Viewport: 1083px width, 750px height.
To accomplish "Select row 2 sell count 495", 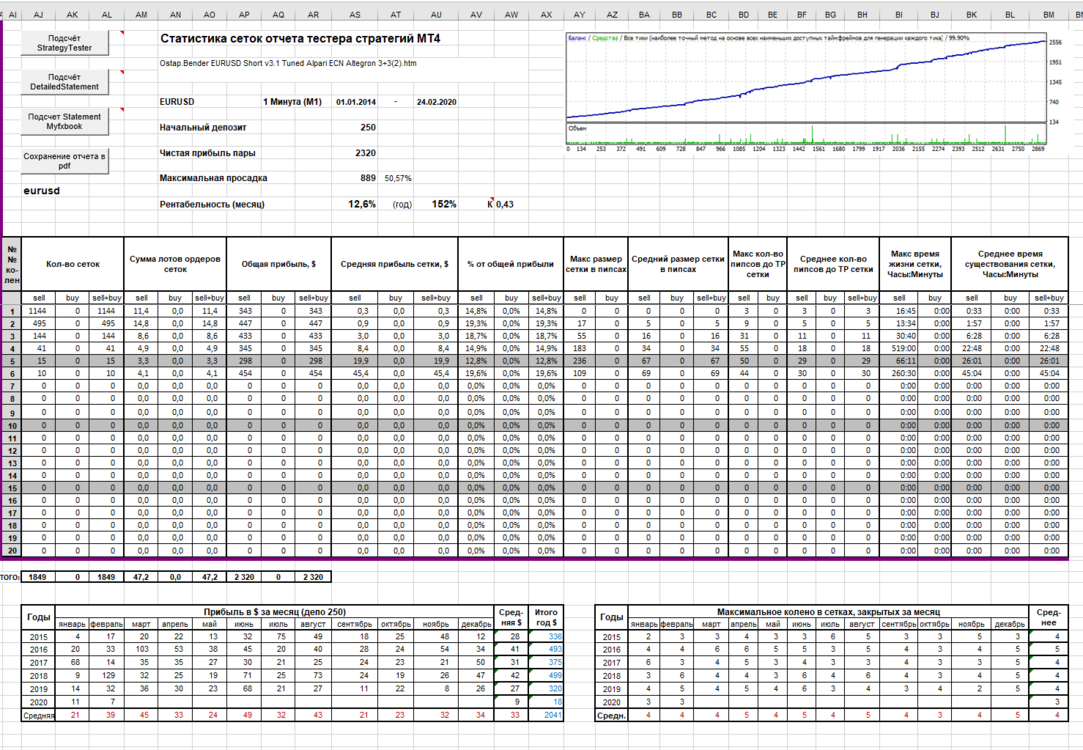I will [39, 323].
